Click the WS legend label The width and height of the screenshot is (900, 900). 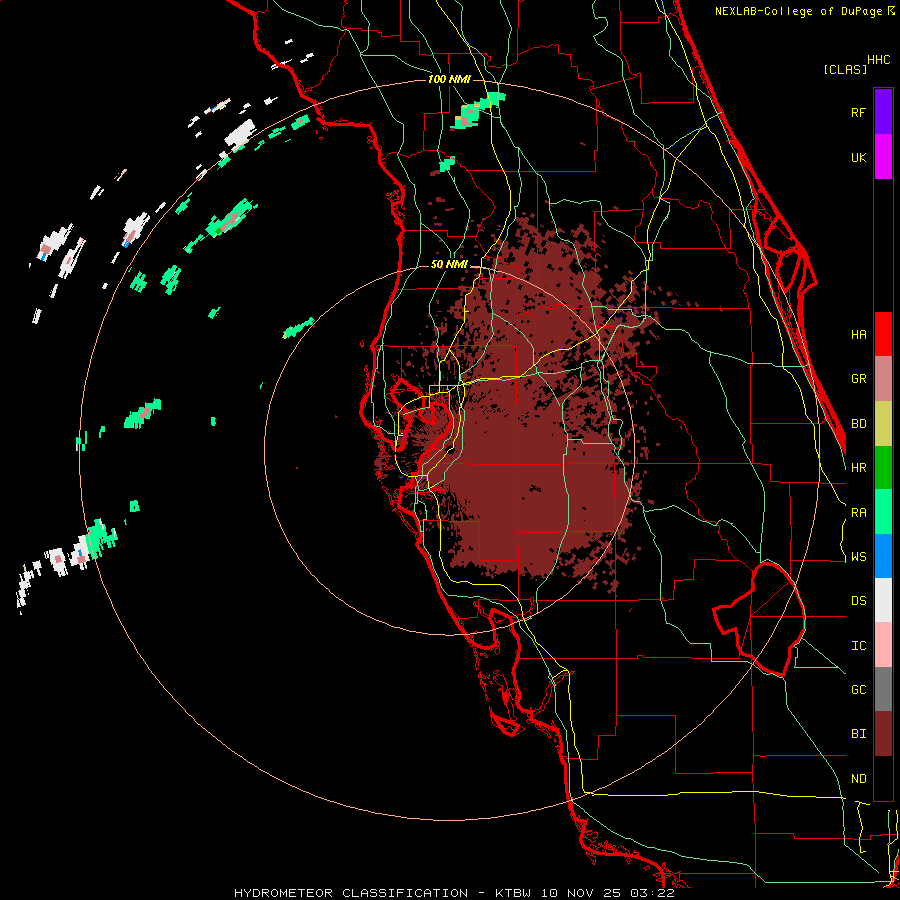tap(858, 557)
